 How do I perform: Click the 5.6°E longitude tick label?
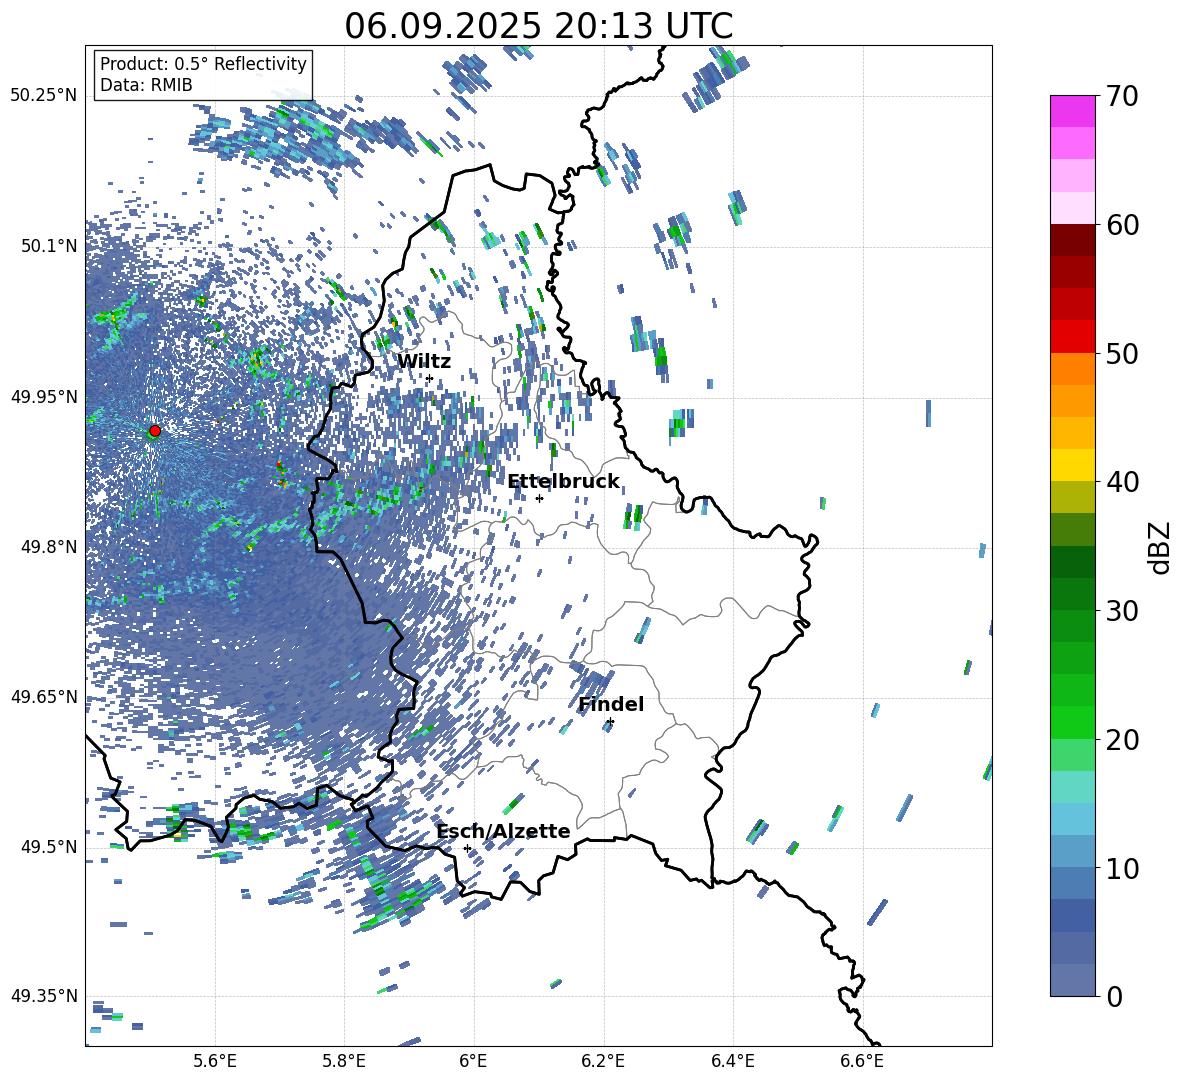click(215, 1061)
